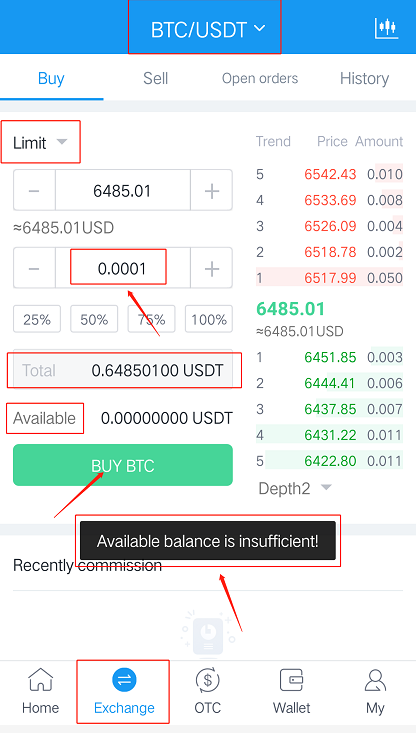Switch to the Open orders tab
The height and width of the screenshot is (733, 416).
click(x=260, y=78)
